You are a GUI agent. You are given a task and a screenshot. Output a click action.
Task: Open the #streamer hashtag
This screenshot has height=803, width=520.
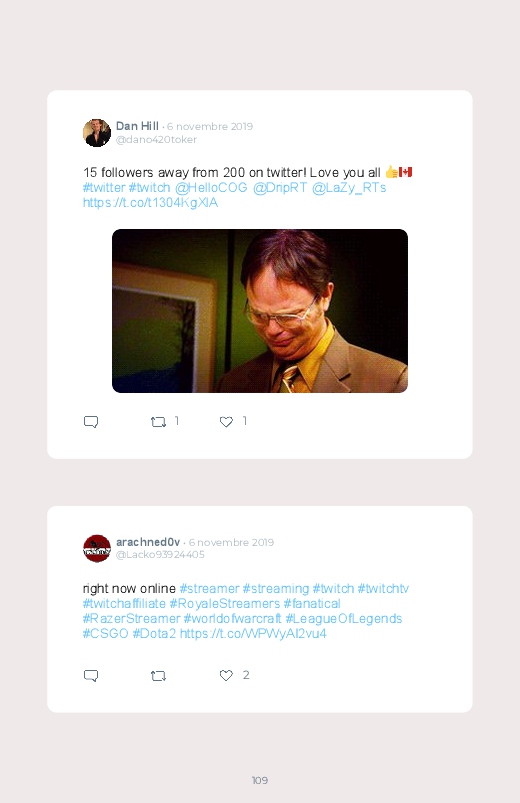(210, 588)
